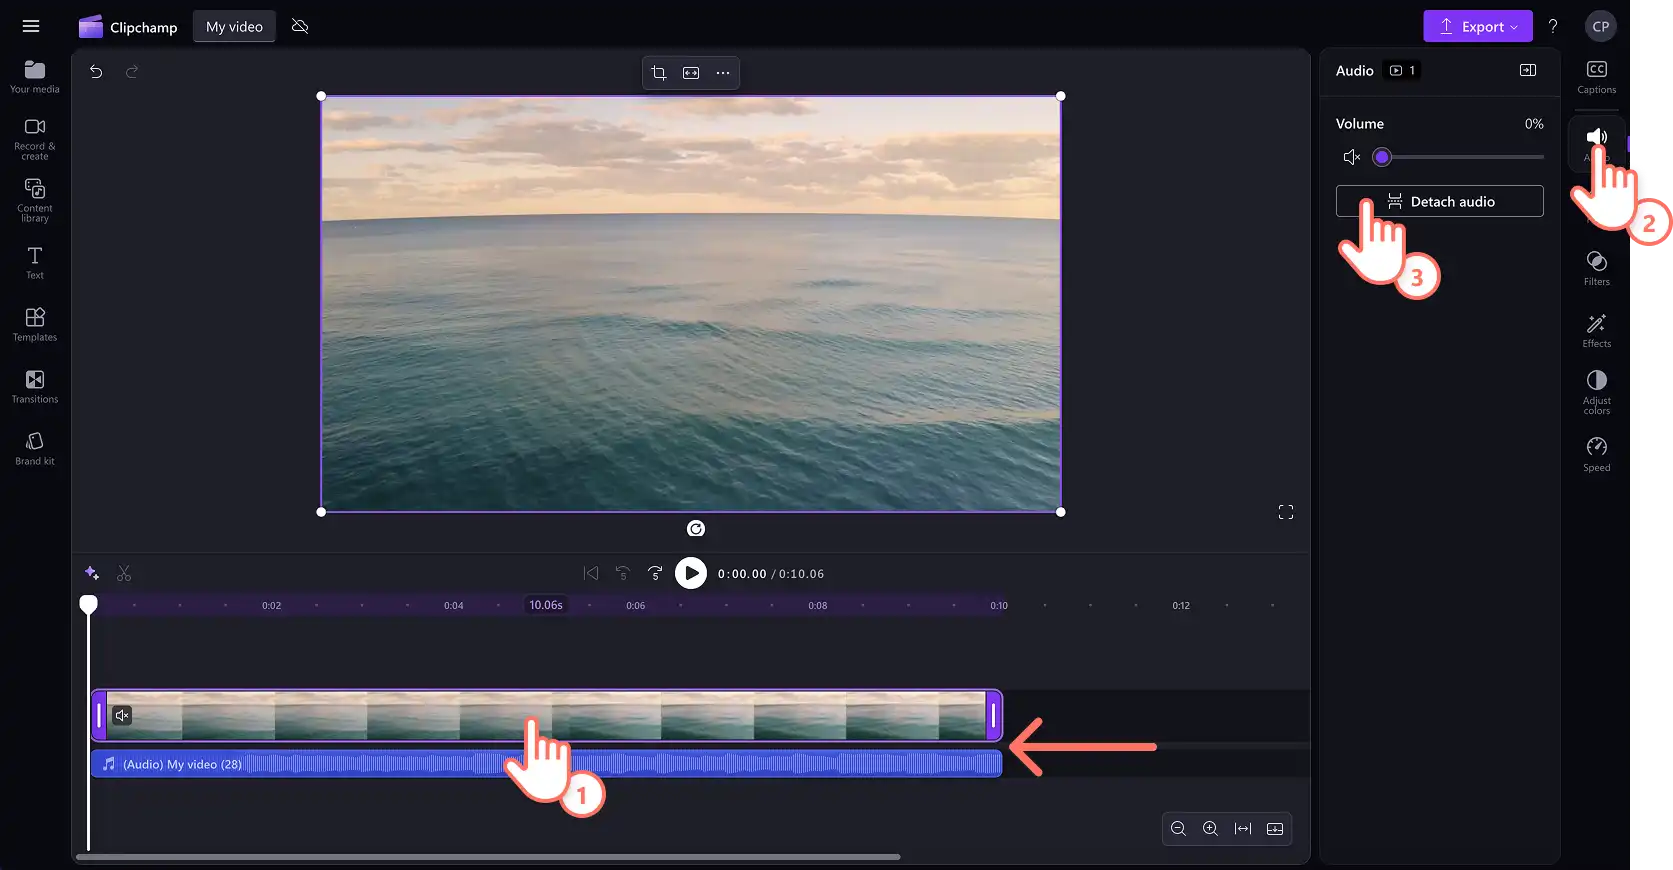Collapse the Audio property panel
Viewport: 1673px width, 870px height.
tap(1528, 70)
